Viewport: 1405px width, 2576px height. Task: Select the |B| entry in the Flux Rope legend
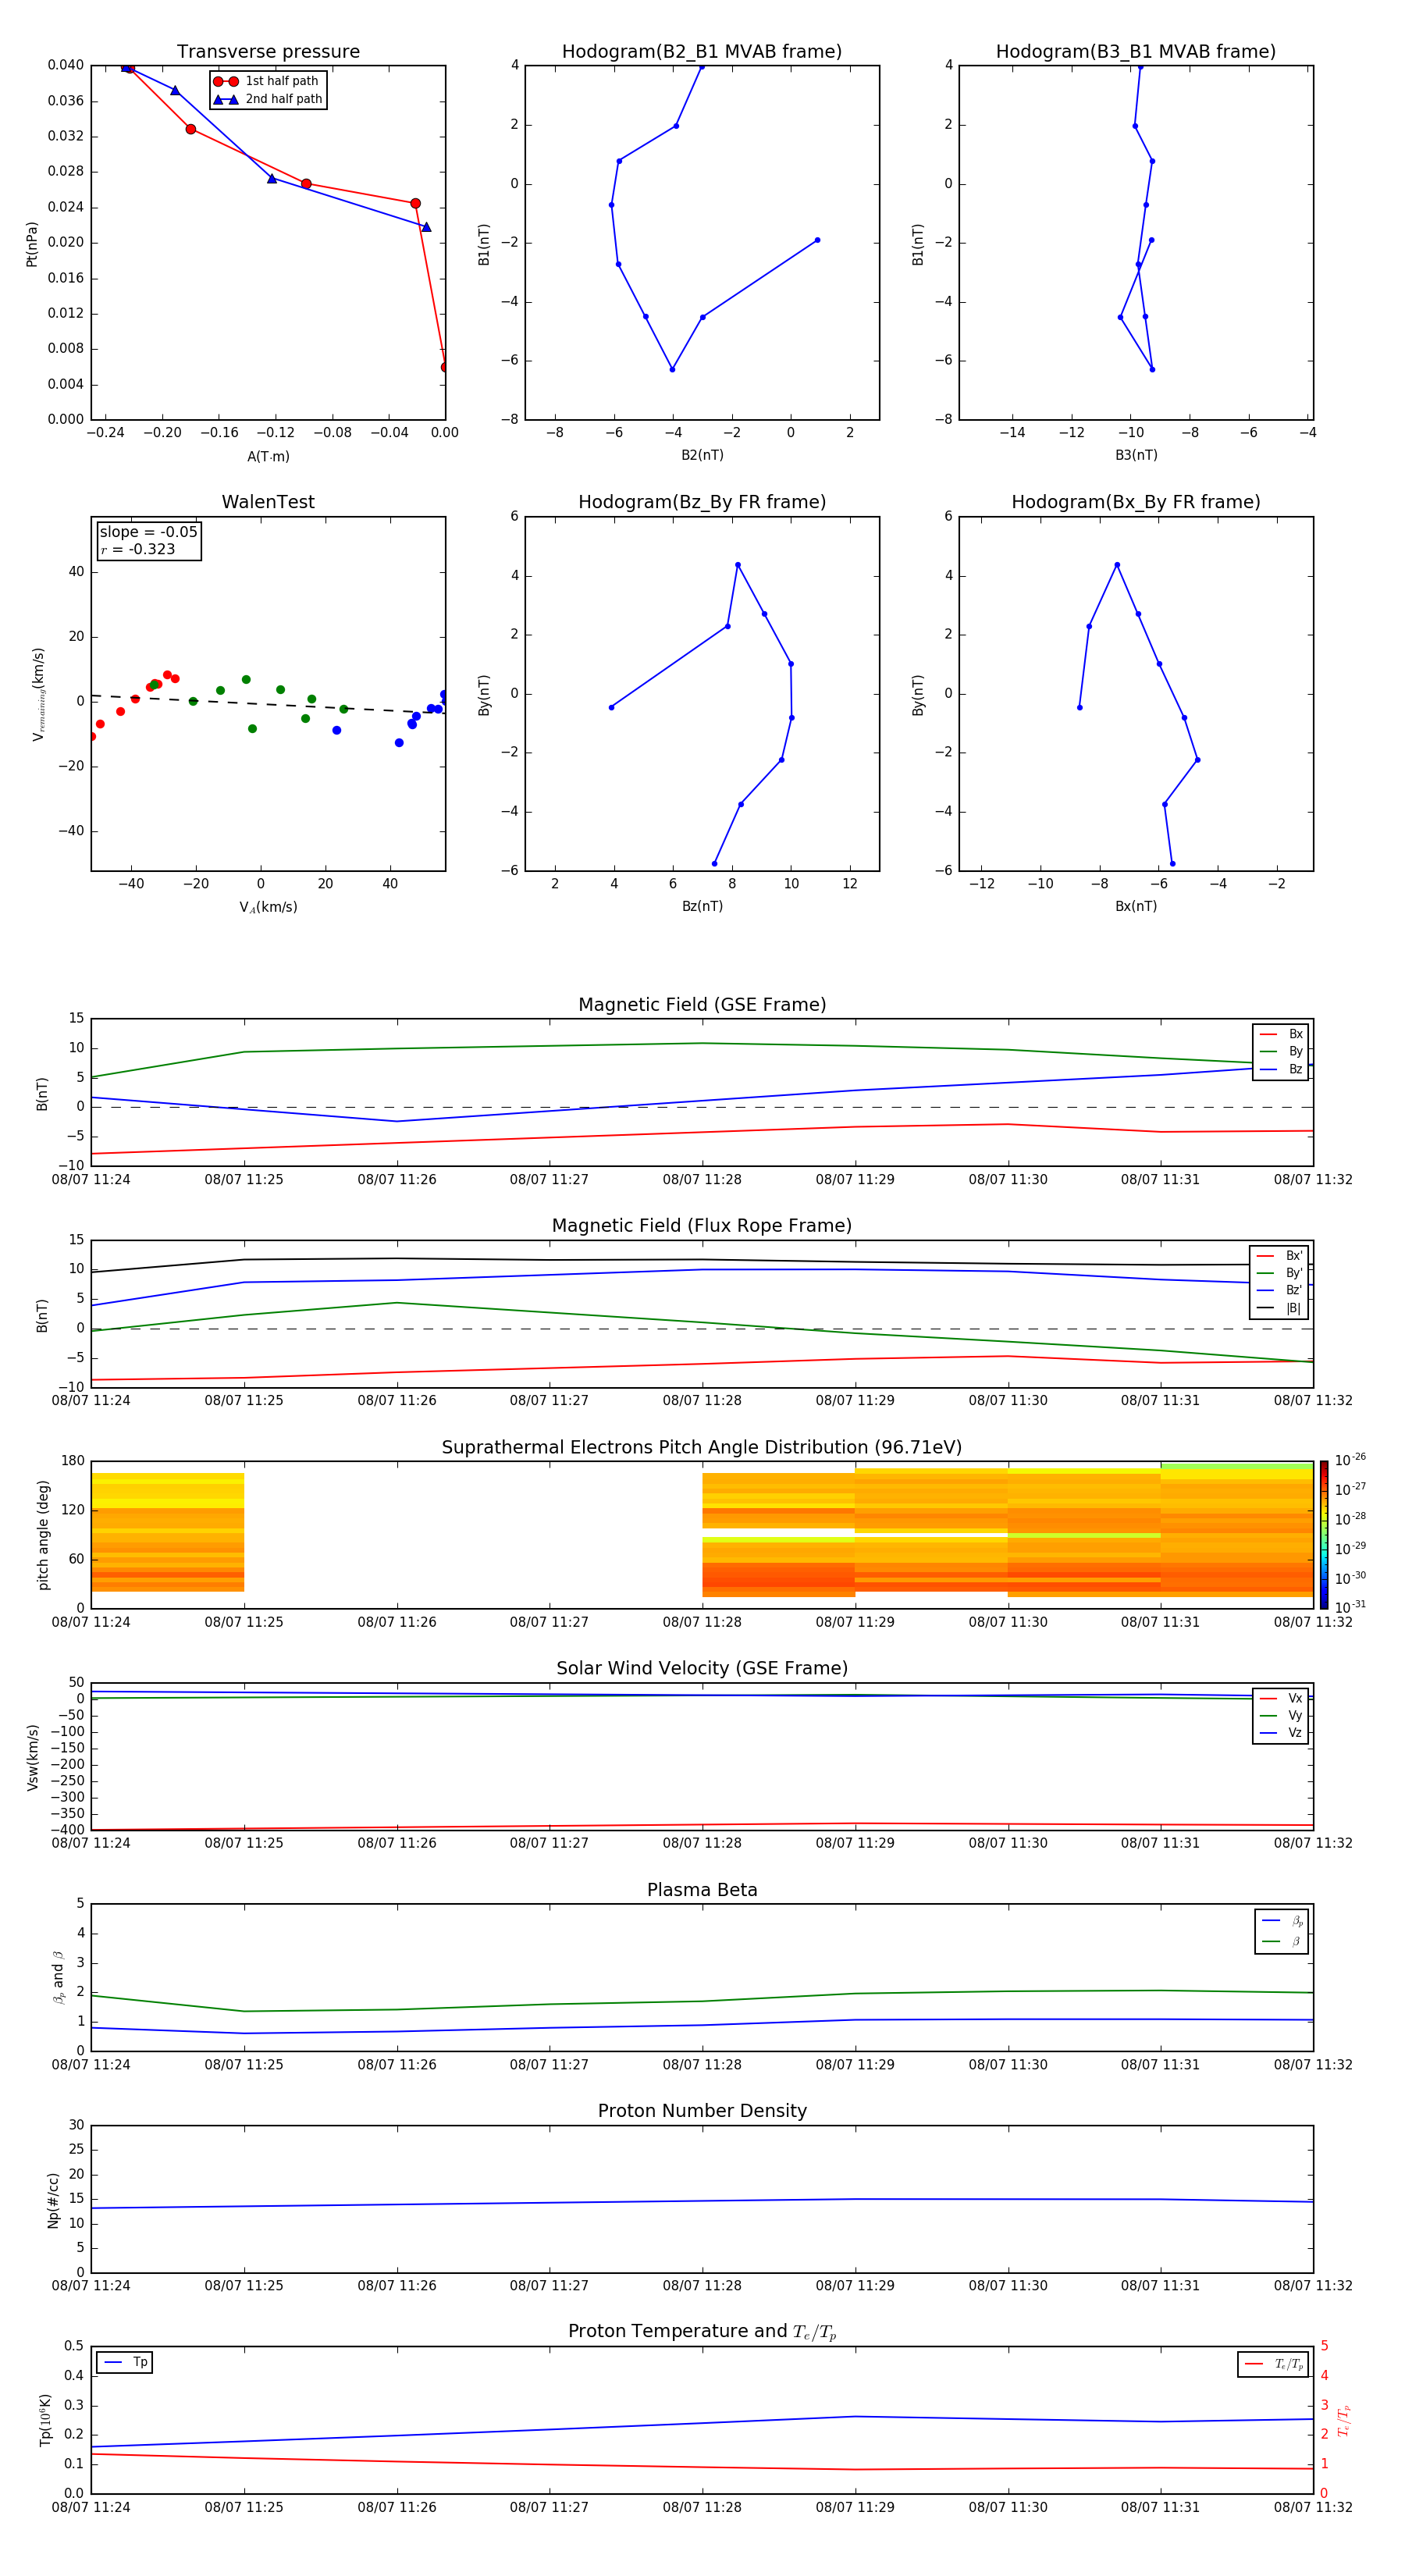pyautogui.click(x=1279, y=1308)
